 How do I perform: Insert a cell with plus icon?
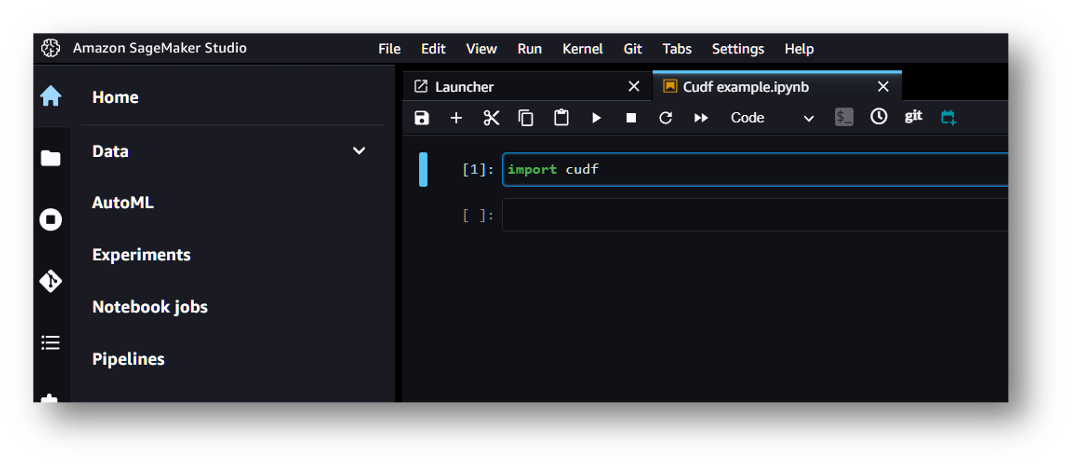[456, 118]
